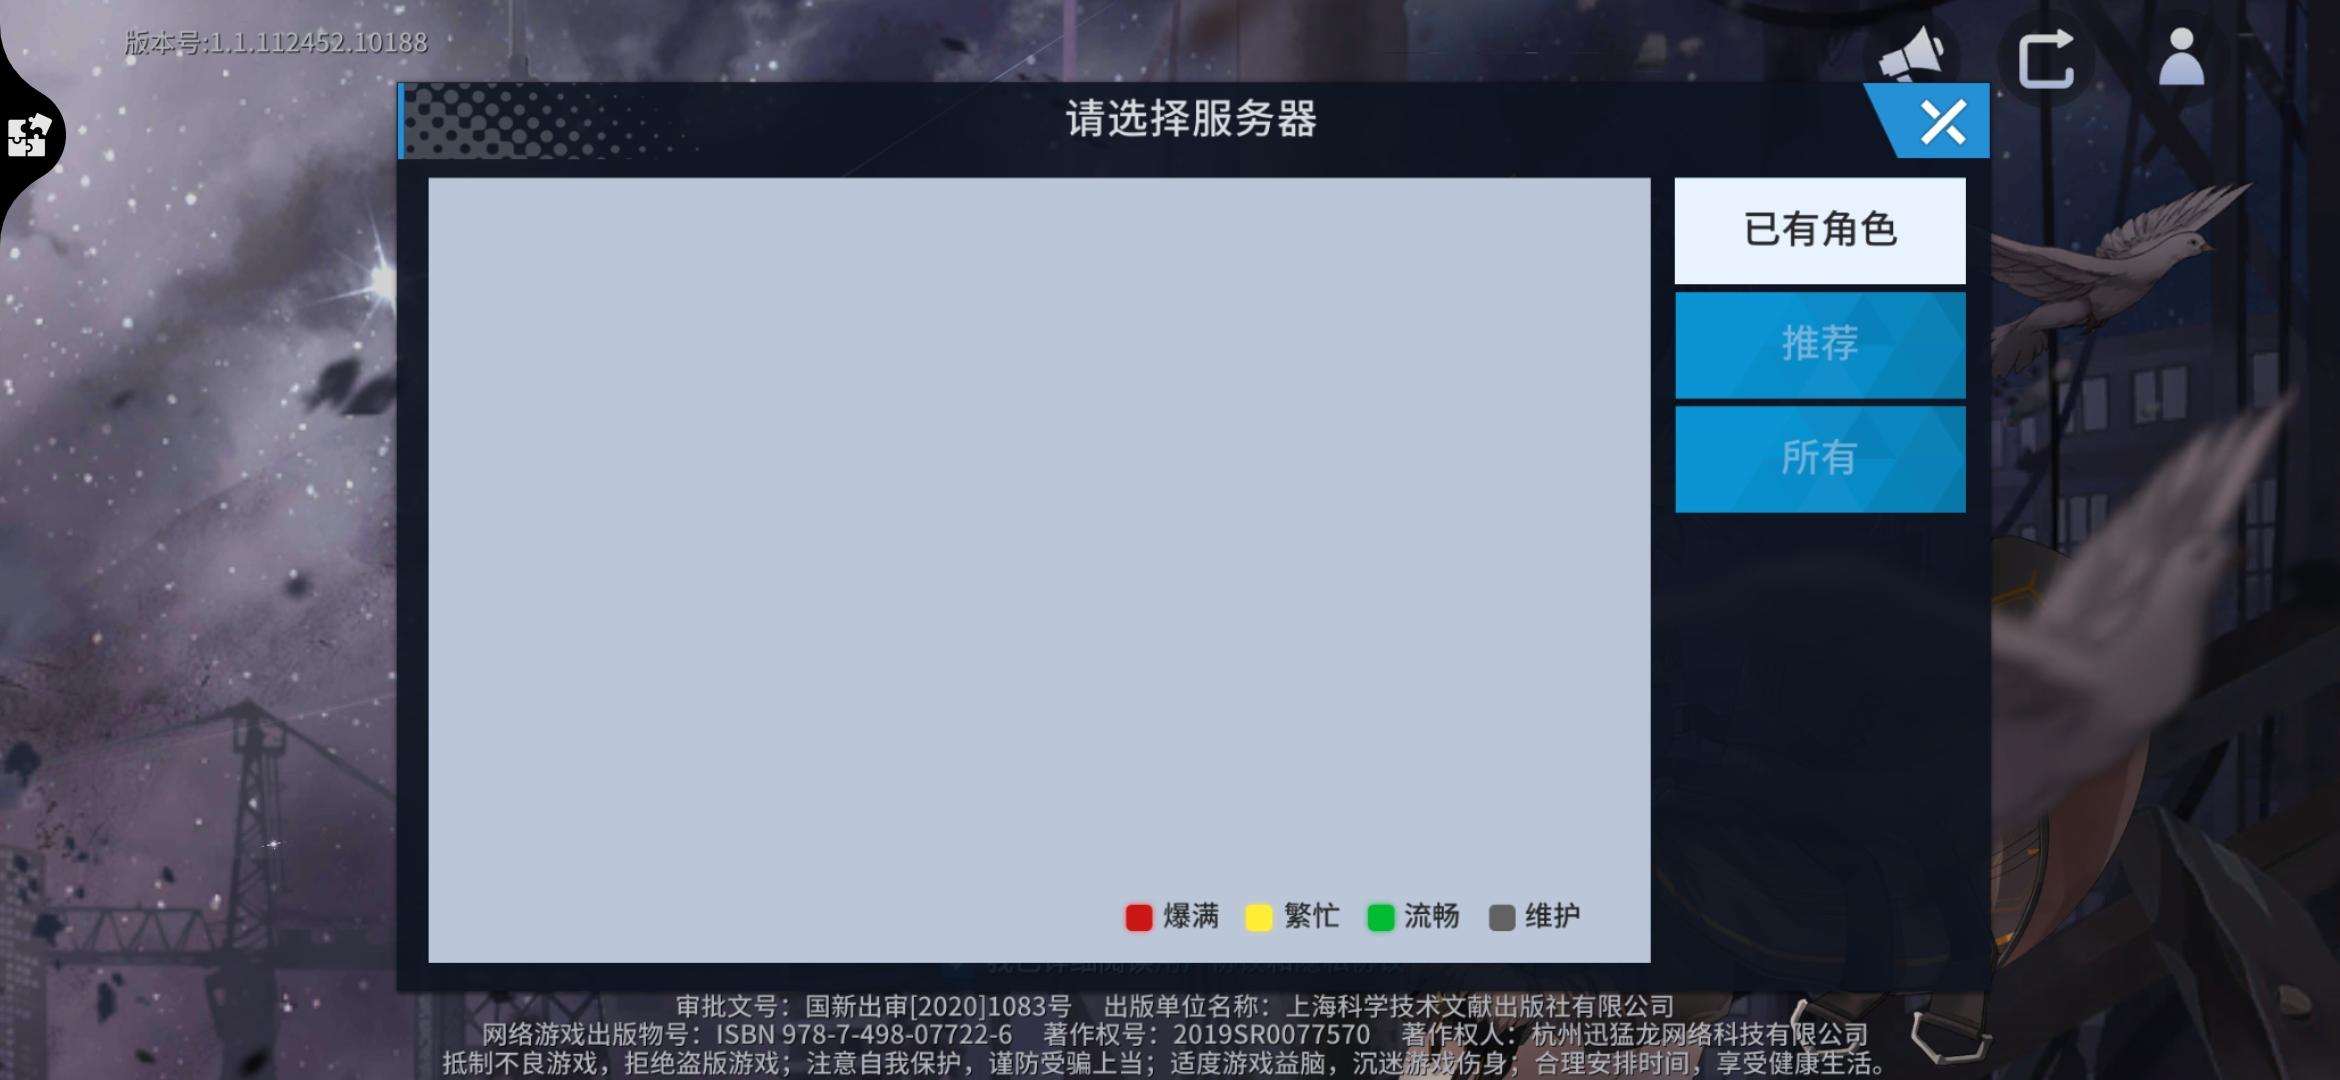Show 所有 servers tab

[1819, 458]
